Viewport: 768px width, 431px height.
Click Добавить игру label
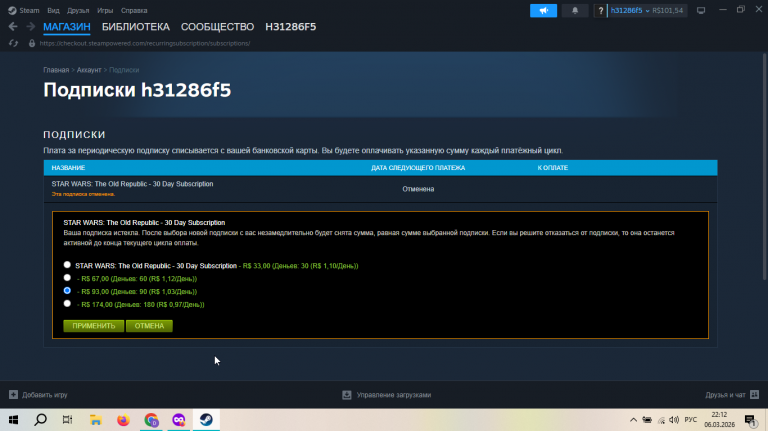[45, 395]
